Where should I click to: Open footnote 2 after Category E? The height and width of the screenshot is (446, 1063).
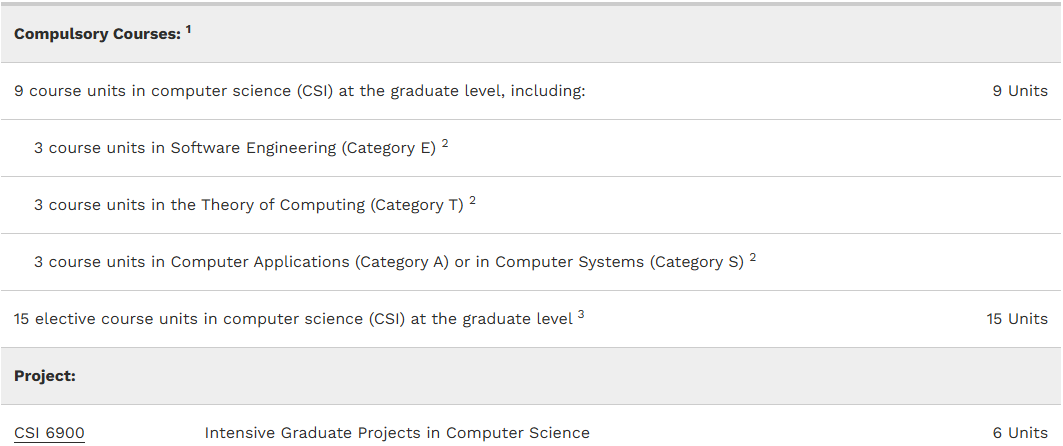445,143
